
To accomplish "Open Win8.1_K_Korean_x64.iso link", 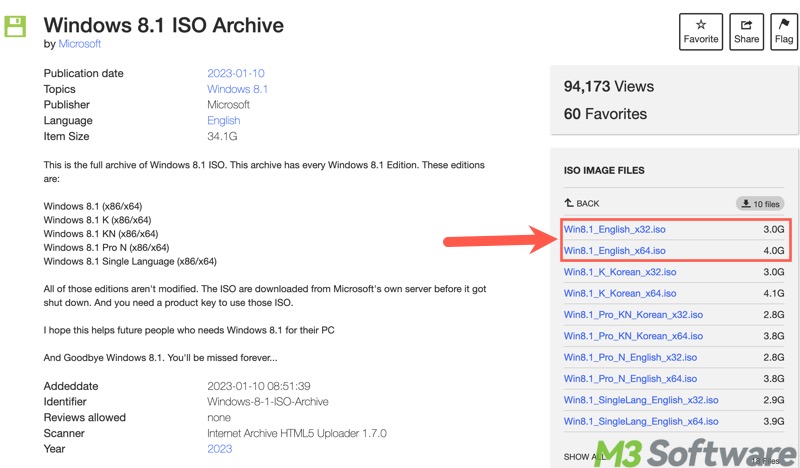I will [619, 294].
